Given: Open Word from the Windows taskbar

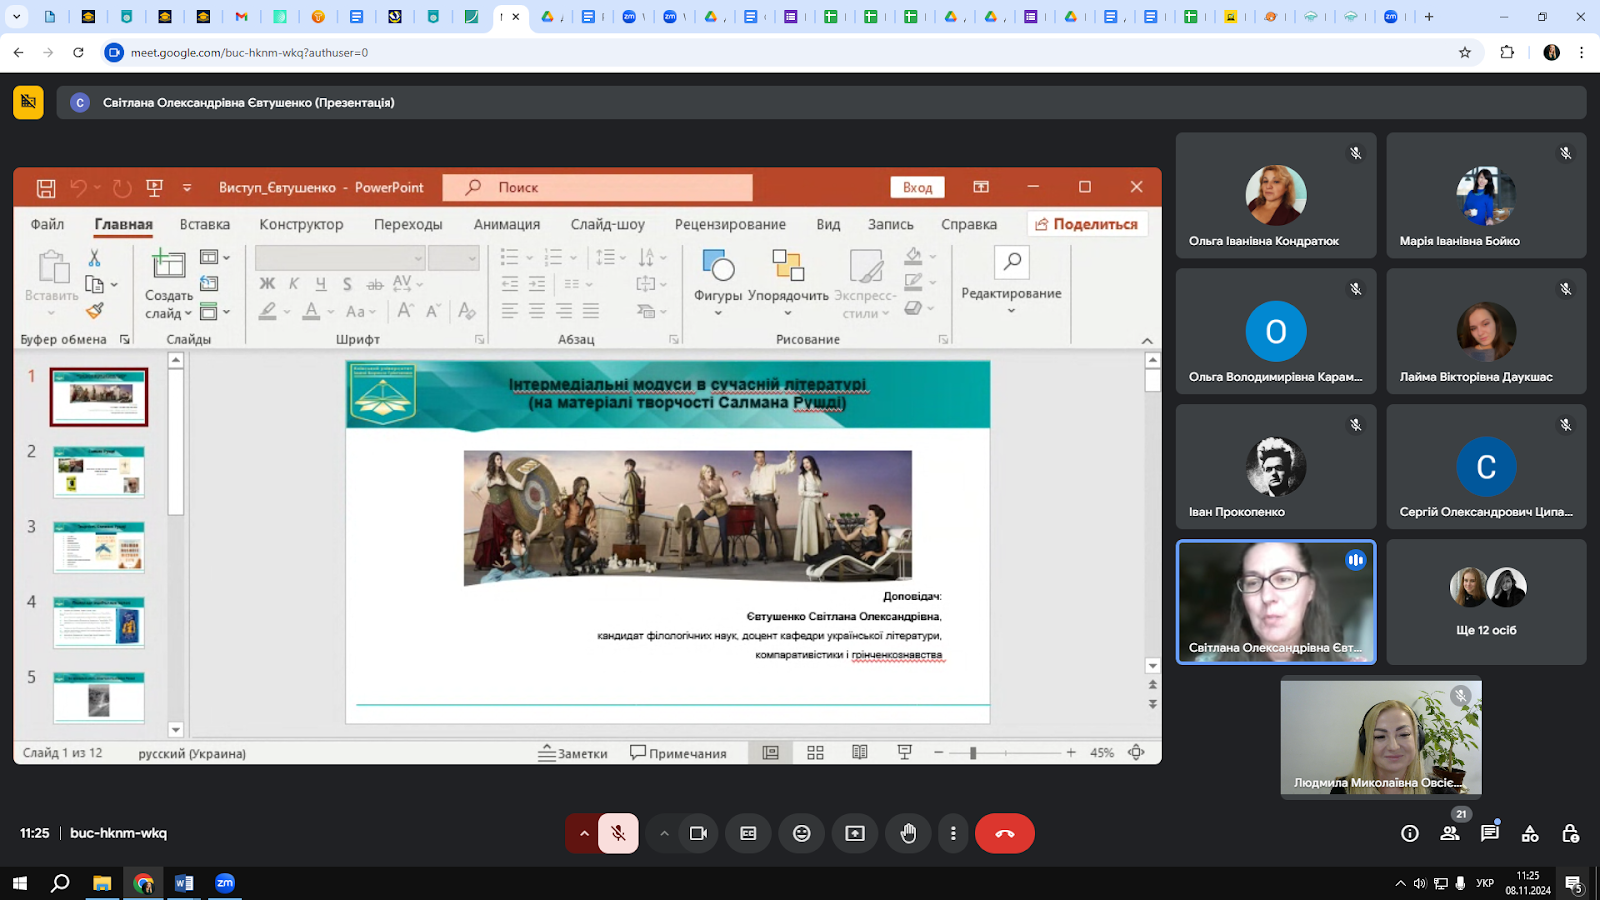Looking at the screenshot, I should point(184,883).
